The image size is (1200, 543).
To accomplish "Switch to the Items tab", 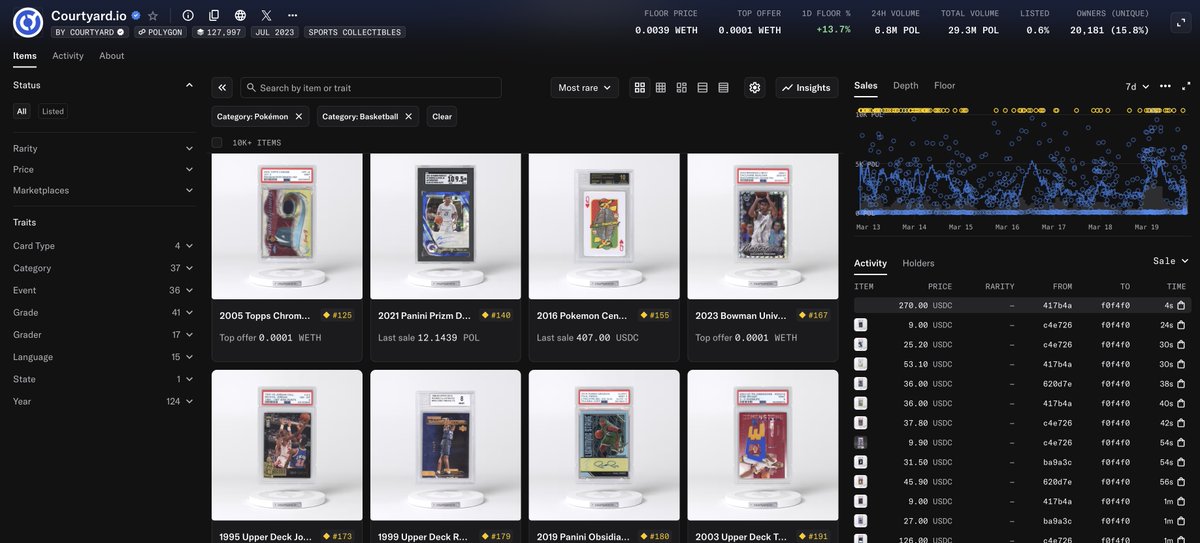I will (x=25, y=56).
